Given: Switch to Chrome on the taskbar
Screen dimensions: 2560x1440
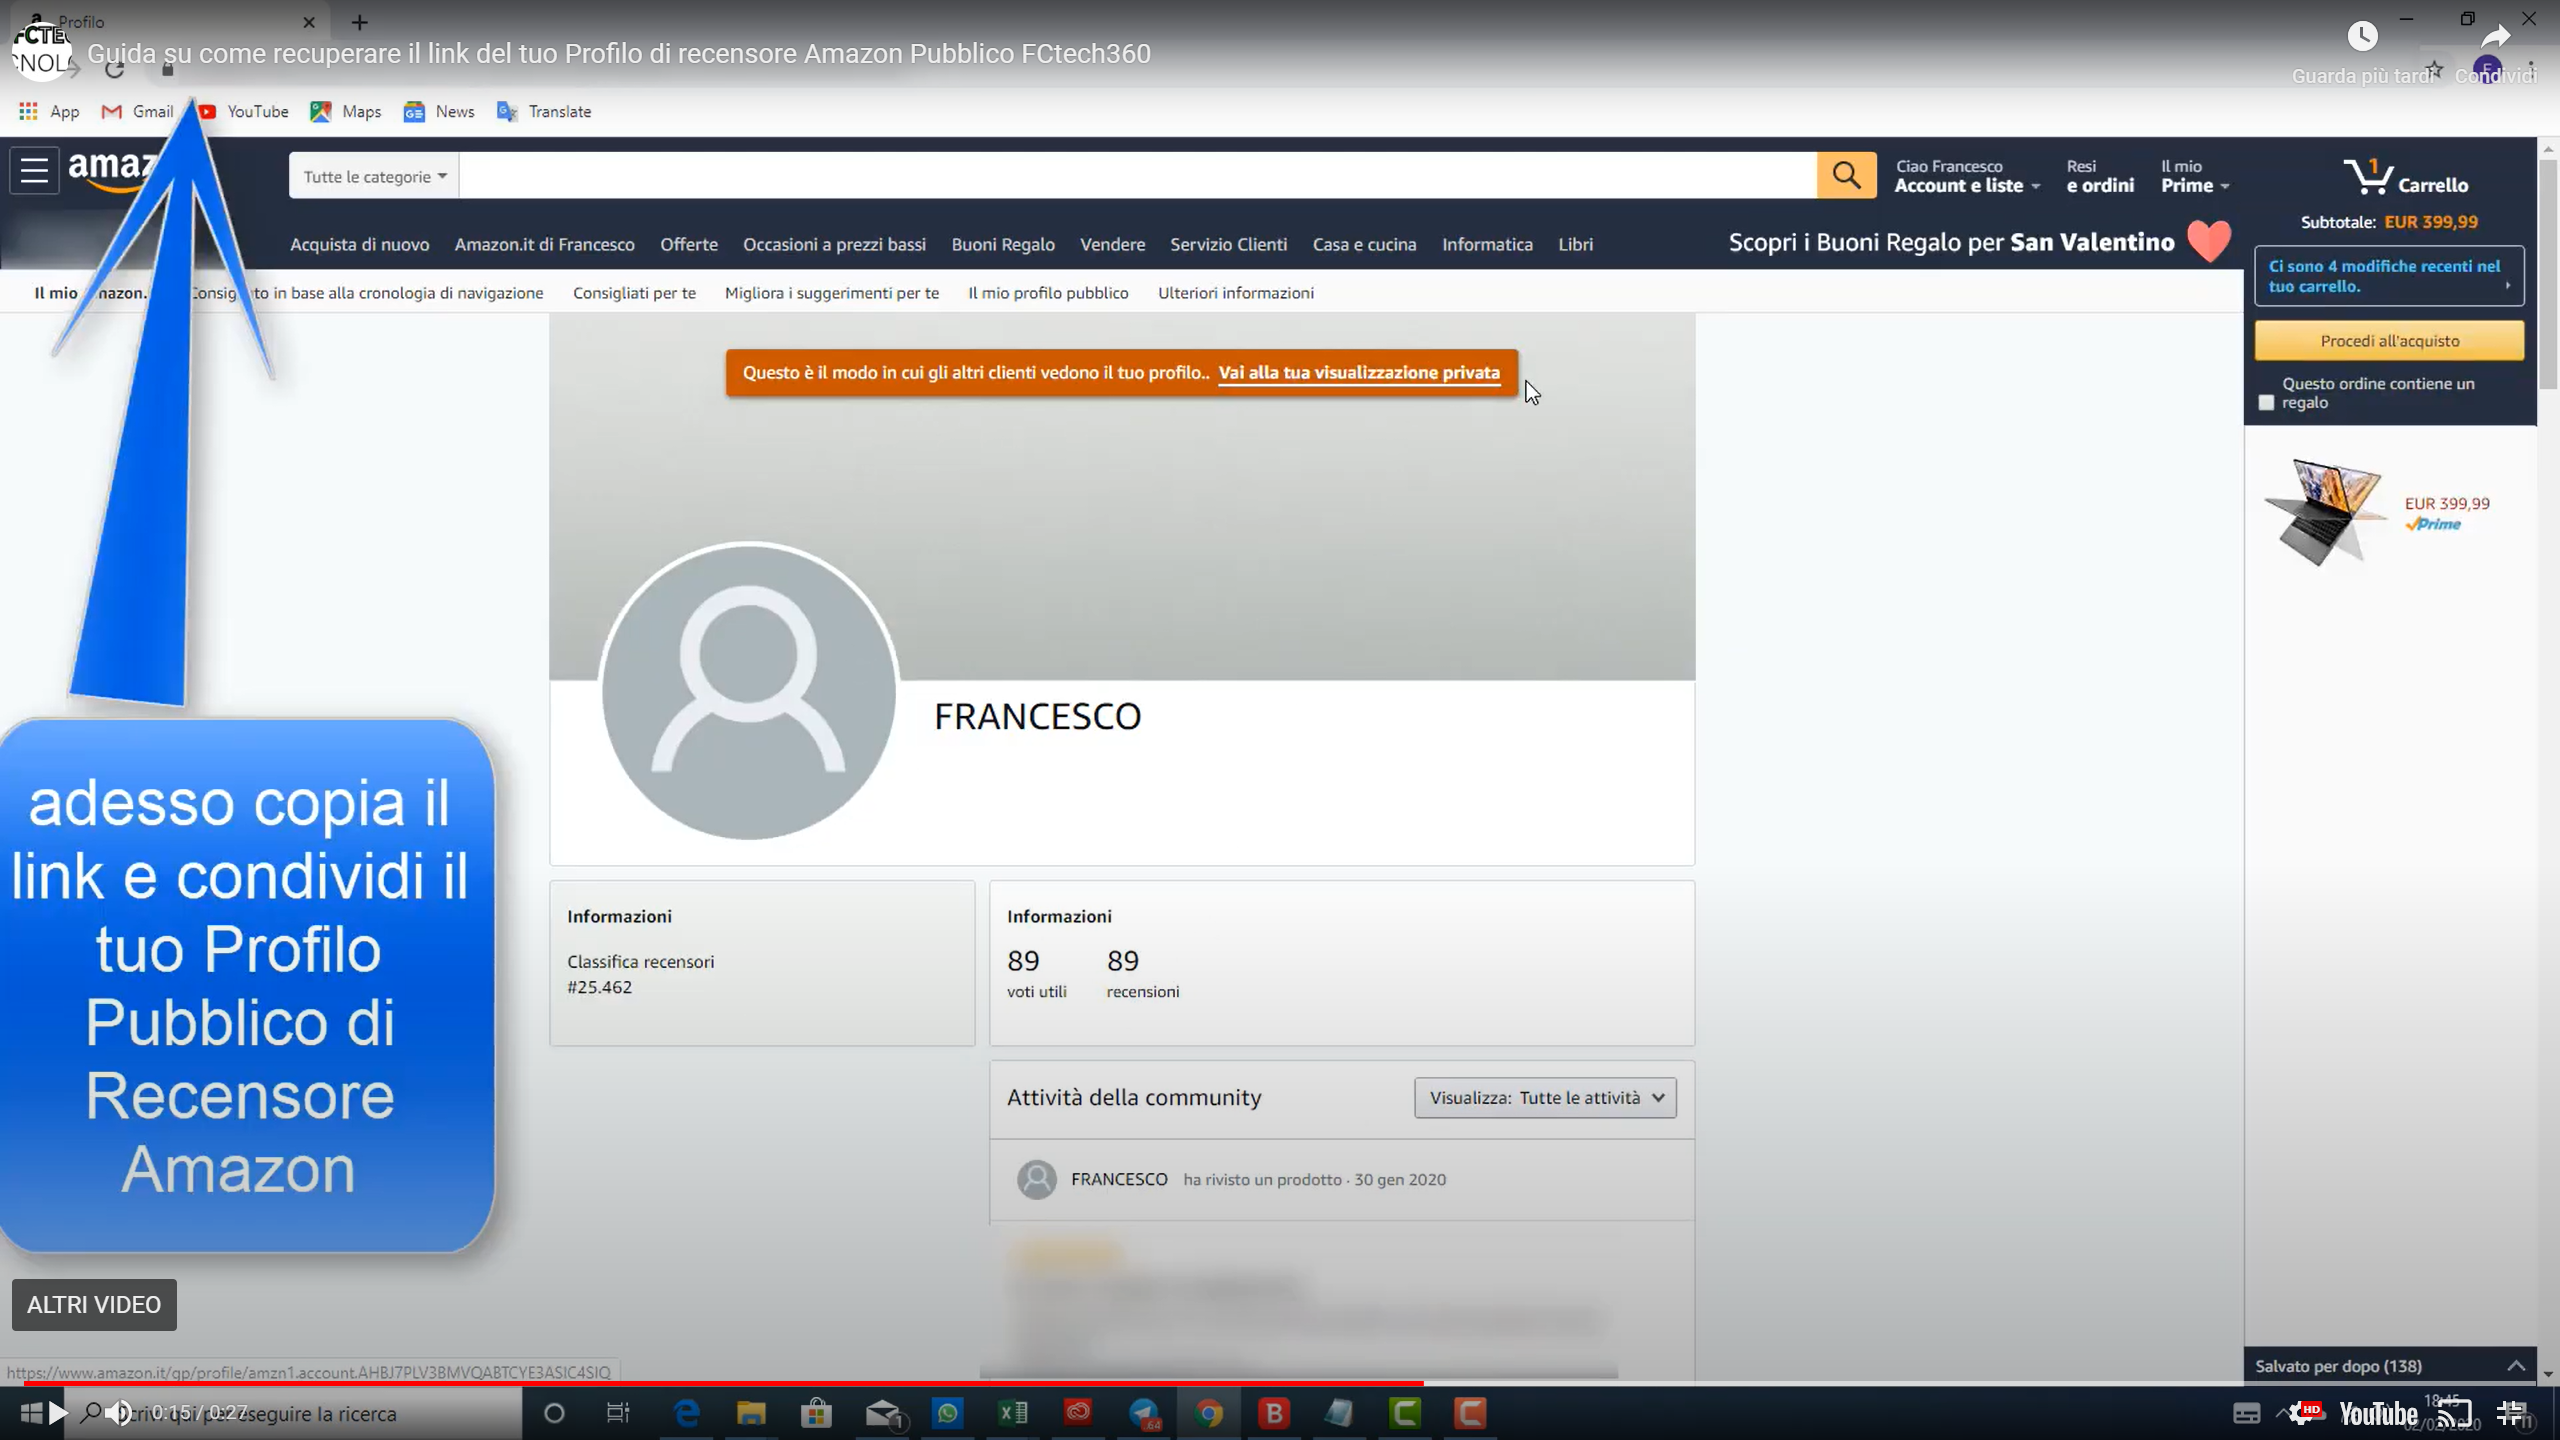Looking at the screenshot, I should [x=1209, y=1413].
